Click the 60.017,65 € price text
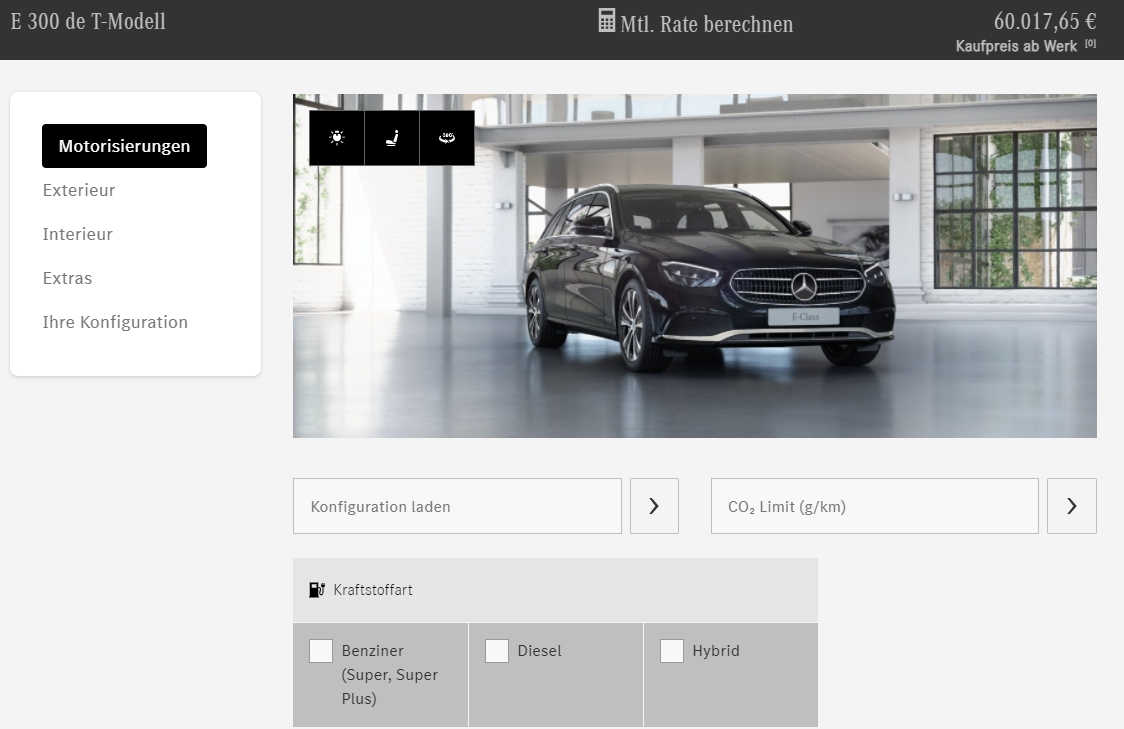 pos(1044,22)
